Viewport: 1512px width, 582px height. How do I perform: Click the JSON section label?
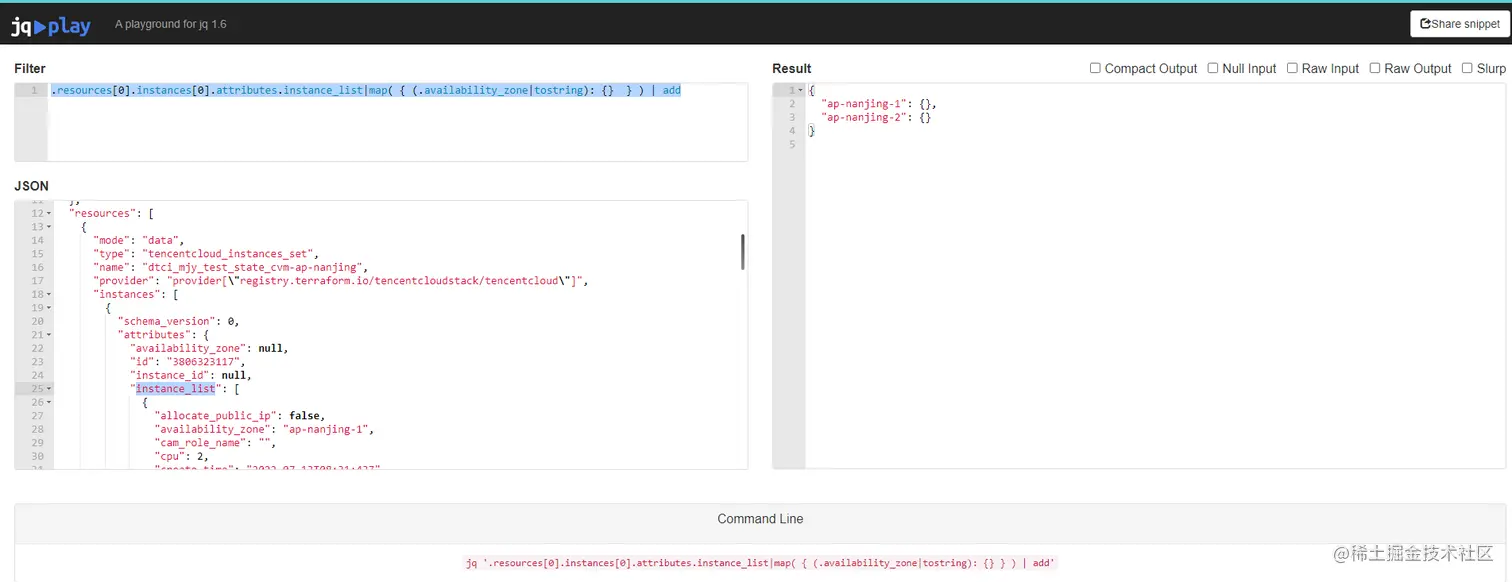31,186
